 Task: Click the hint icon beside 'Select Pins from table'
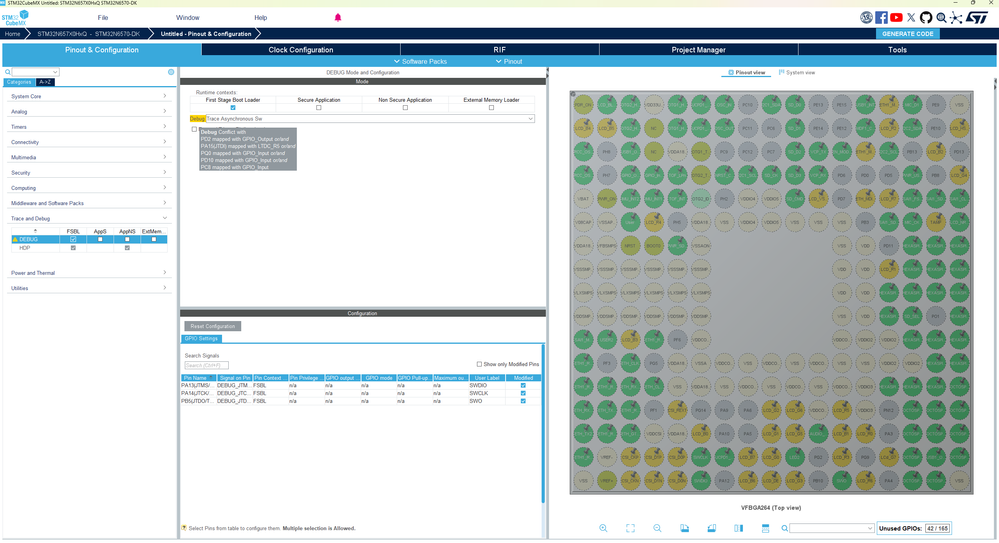183,528
